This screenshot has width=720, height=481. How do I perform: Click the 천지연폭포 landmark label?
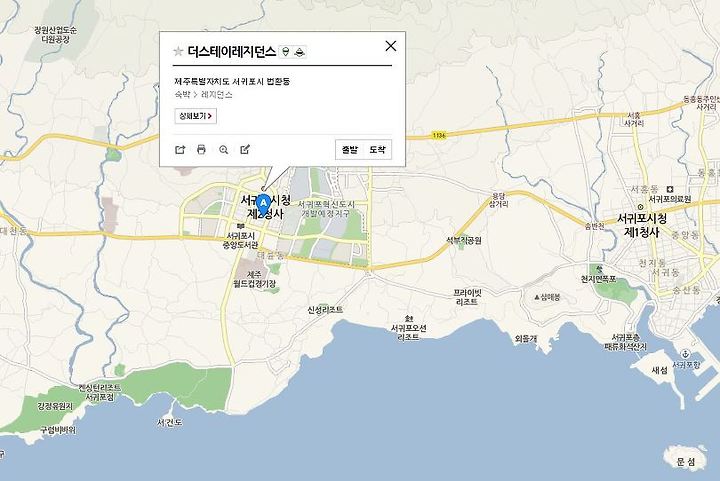point(598,279)
